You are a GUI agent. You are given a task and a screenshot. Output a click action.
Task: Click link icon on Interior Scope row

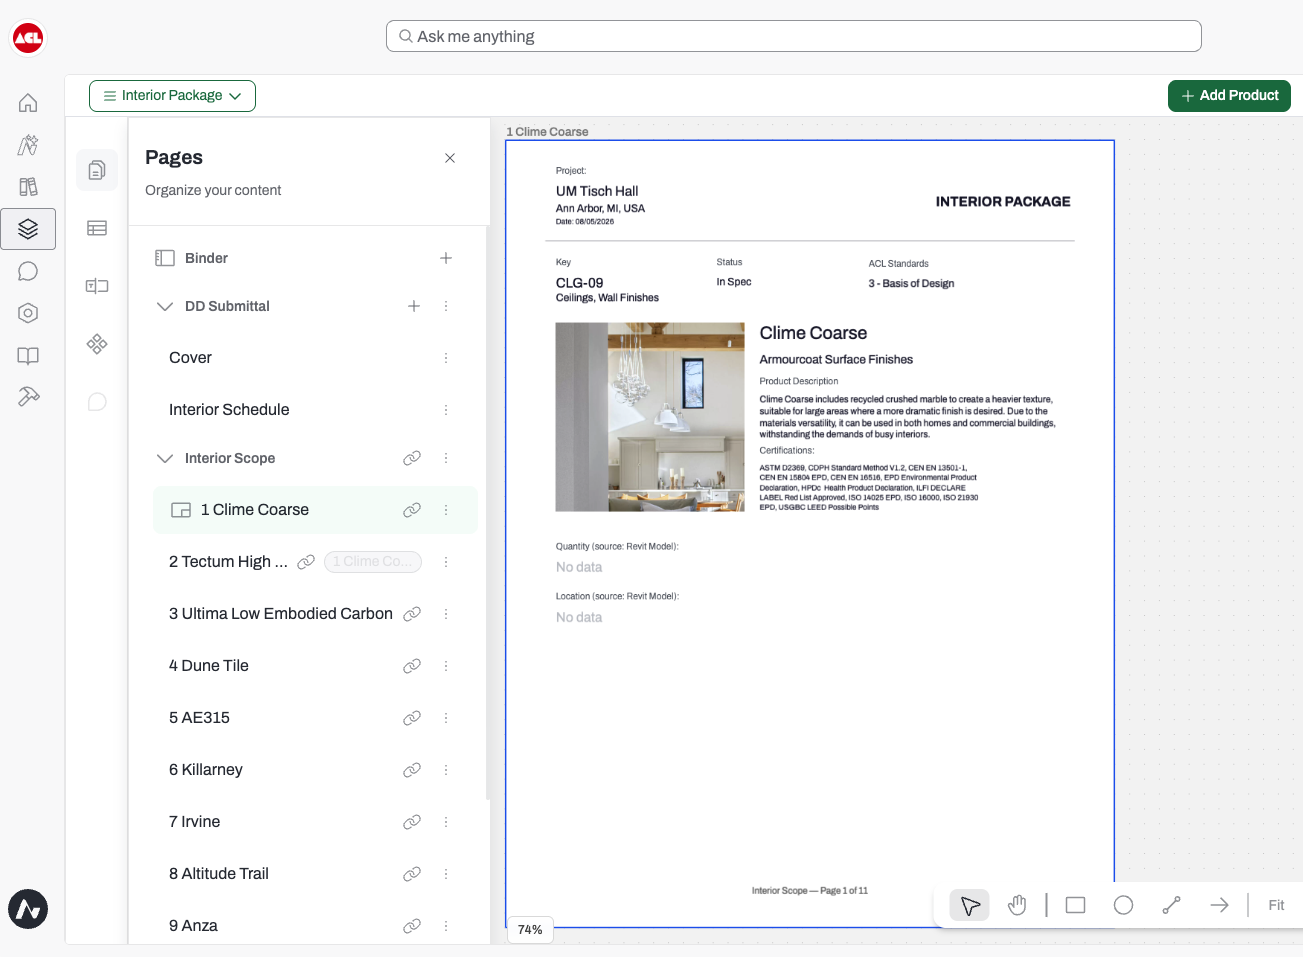(412, 458)
